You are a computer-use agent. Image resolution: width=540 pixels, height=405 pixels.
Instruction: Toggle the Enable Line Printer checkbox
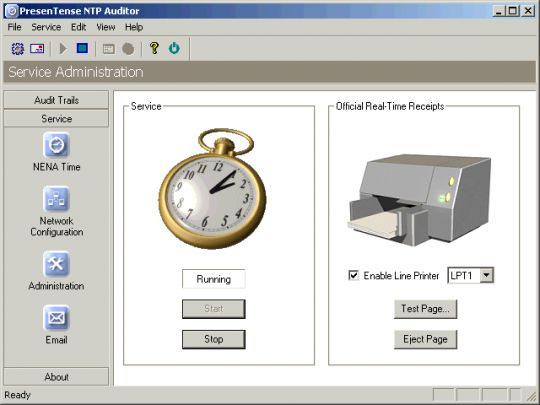pyautogui.click(x=353, y=276)
